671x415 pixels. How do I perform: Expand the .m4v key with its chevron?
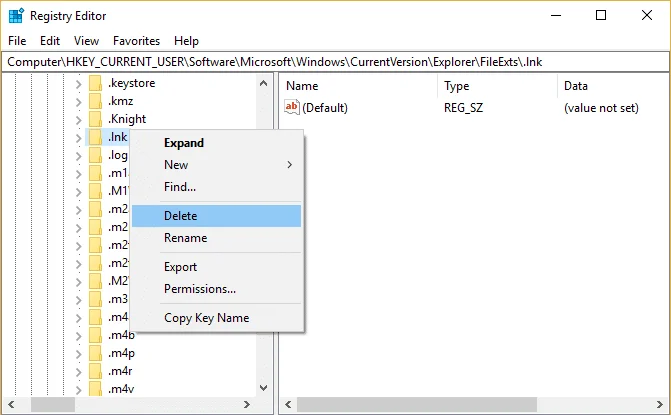coord(78,390)
